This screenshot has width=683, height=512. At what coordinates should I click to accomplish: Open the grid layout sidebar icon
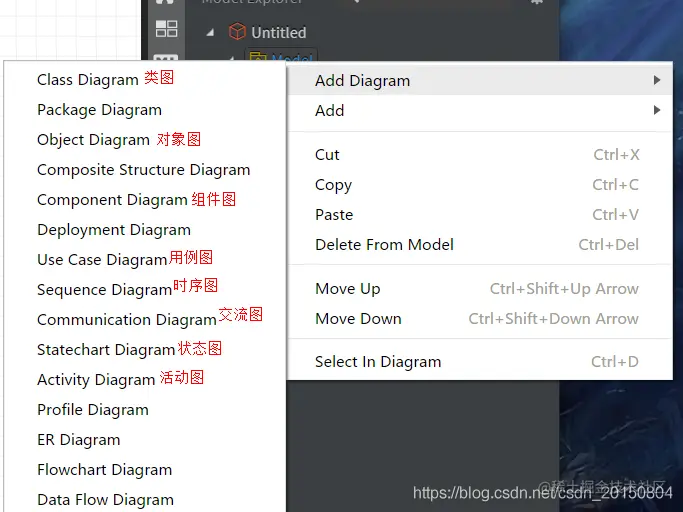pyautogui.click(x=166, y=29)
